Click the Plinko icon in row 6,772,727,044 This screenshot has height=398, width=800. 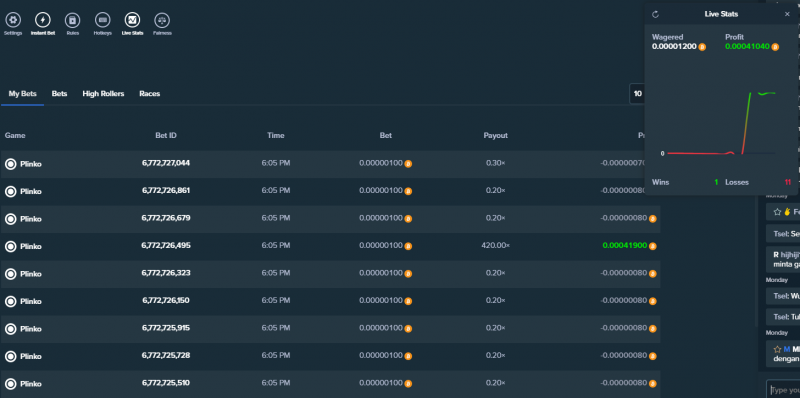pos(10,164)
